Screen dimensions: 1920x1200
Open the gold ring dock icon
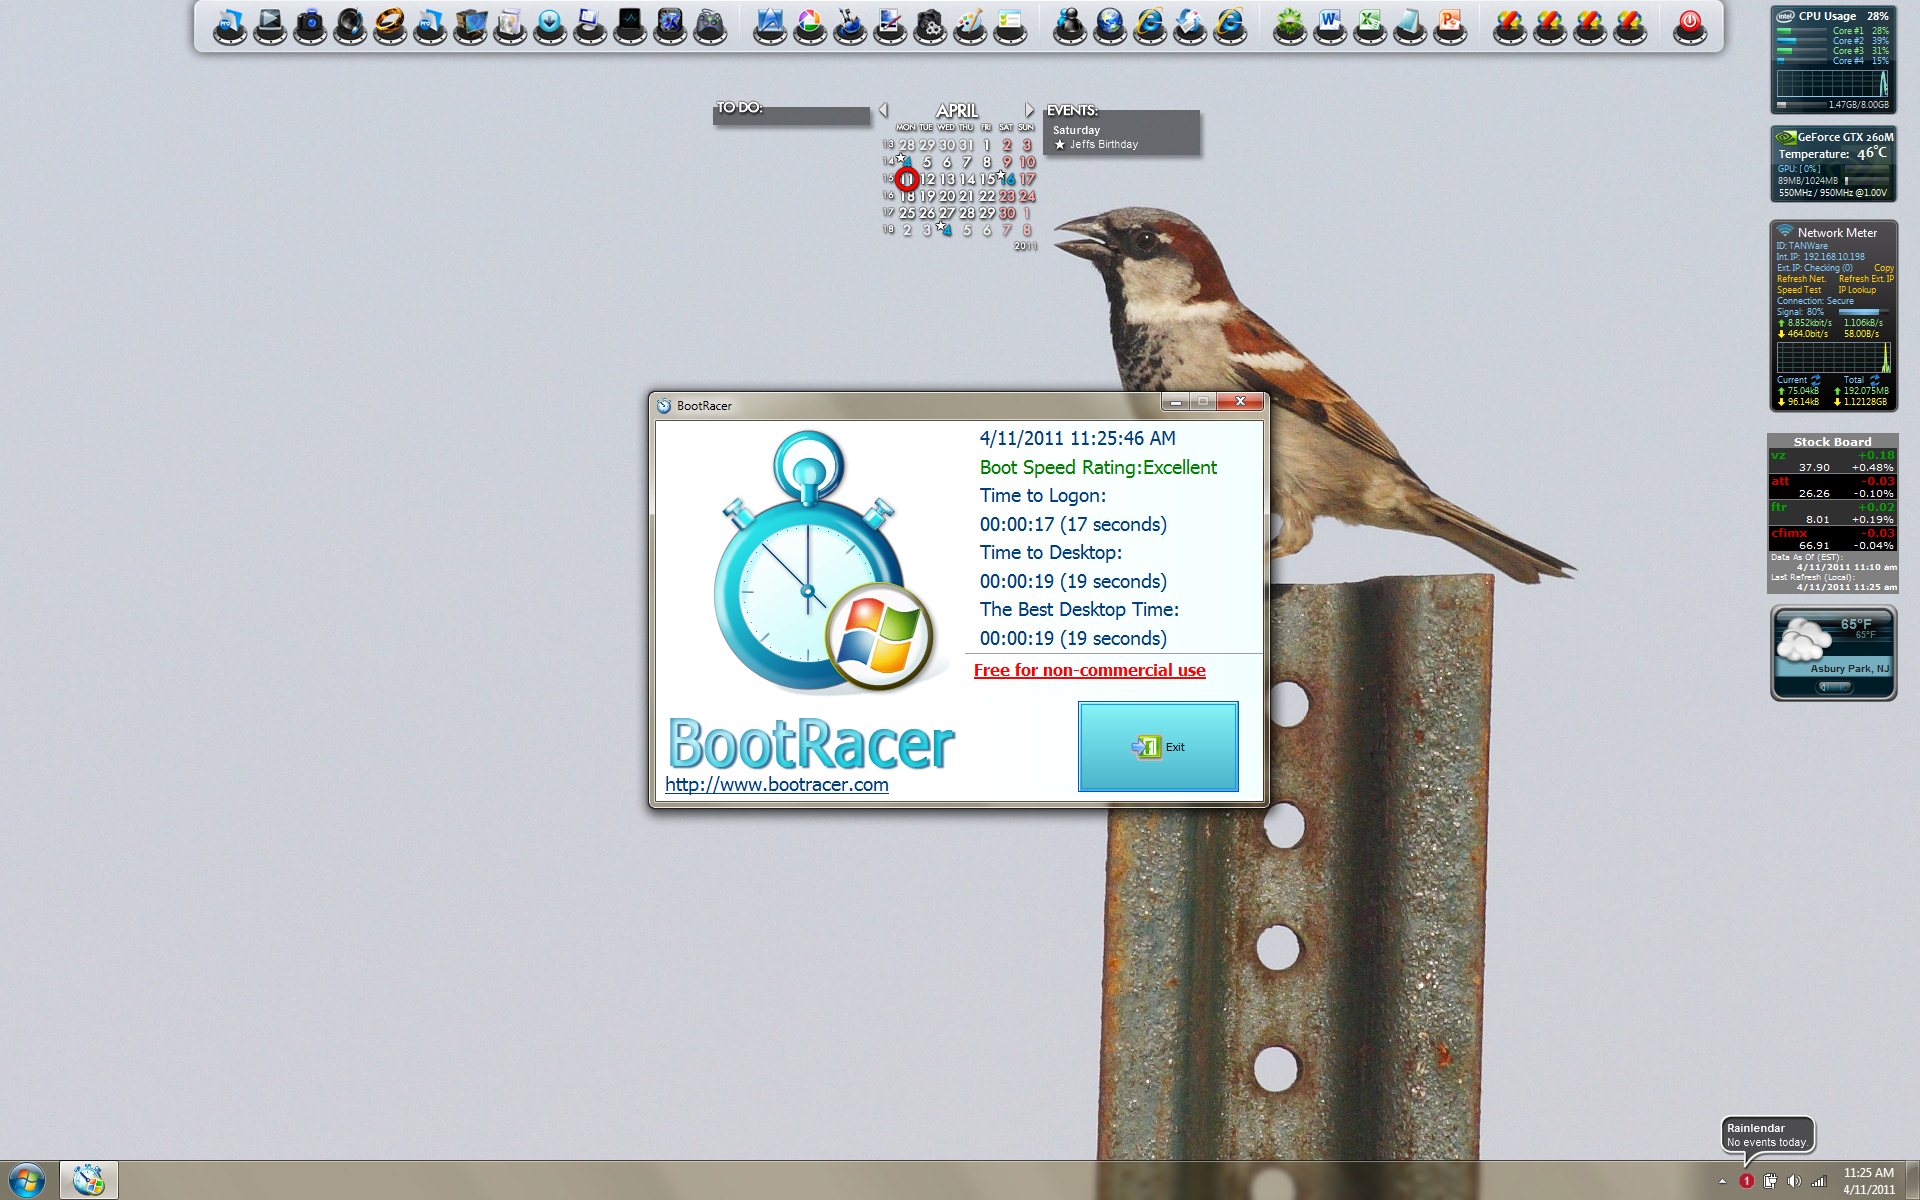[x=390, y=22]
